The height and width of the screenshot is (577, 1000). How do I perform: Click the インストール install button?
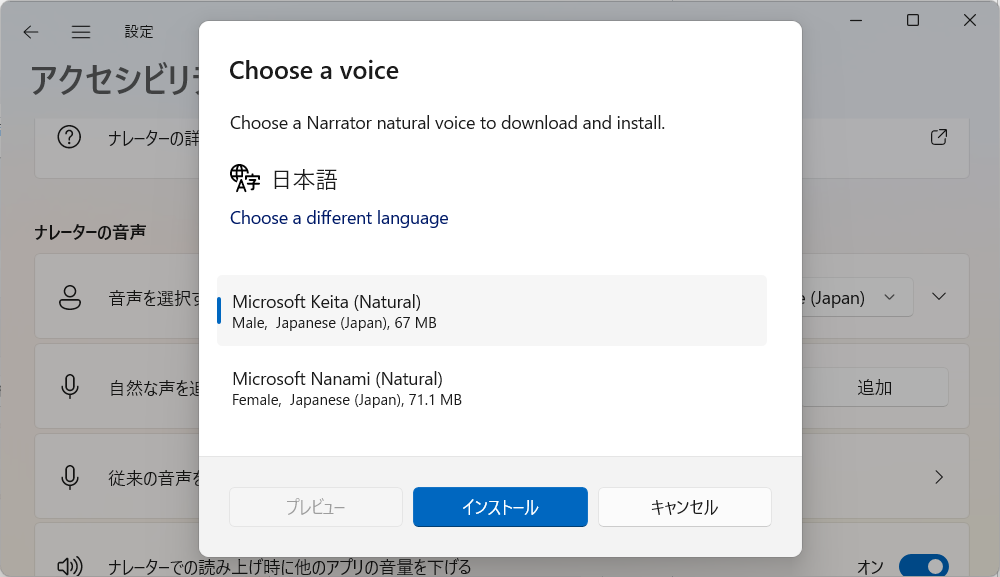pyautogui.click(x=500, y=507)
